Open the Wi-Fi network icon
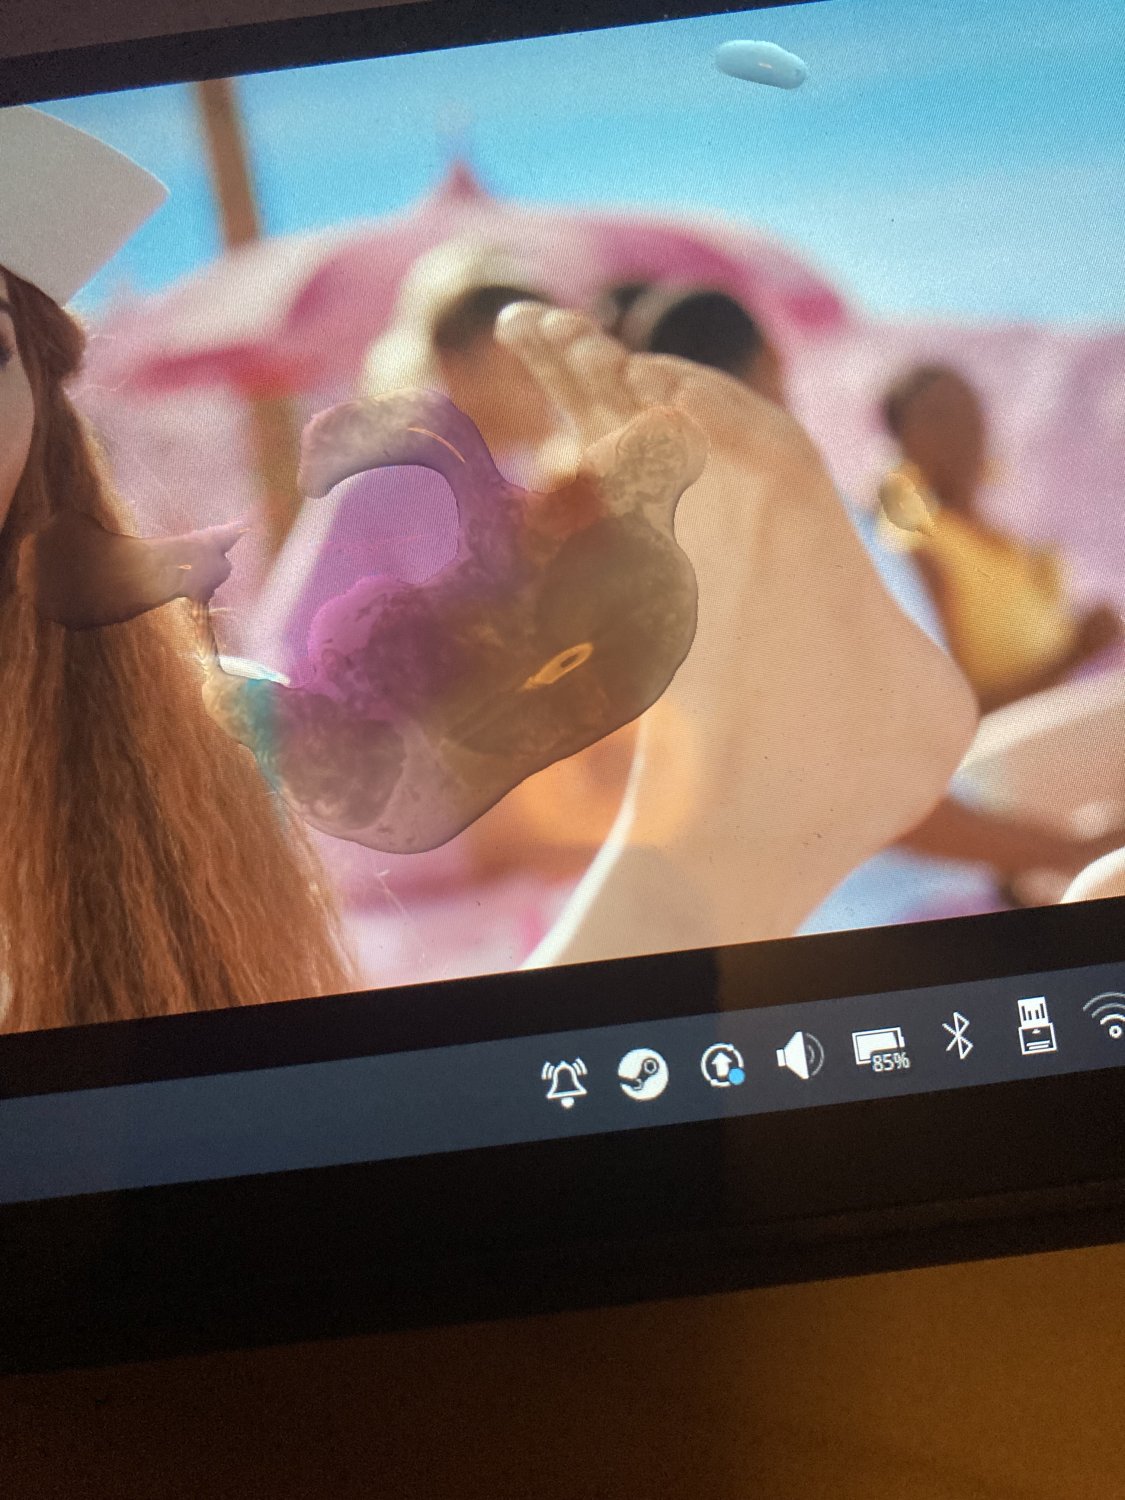This screenshot has width=1125, height=1500. [1106, 1018]
